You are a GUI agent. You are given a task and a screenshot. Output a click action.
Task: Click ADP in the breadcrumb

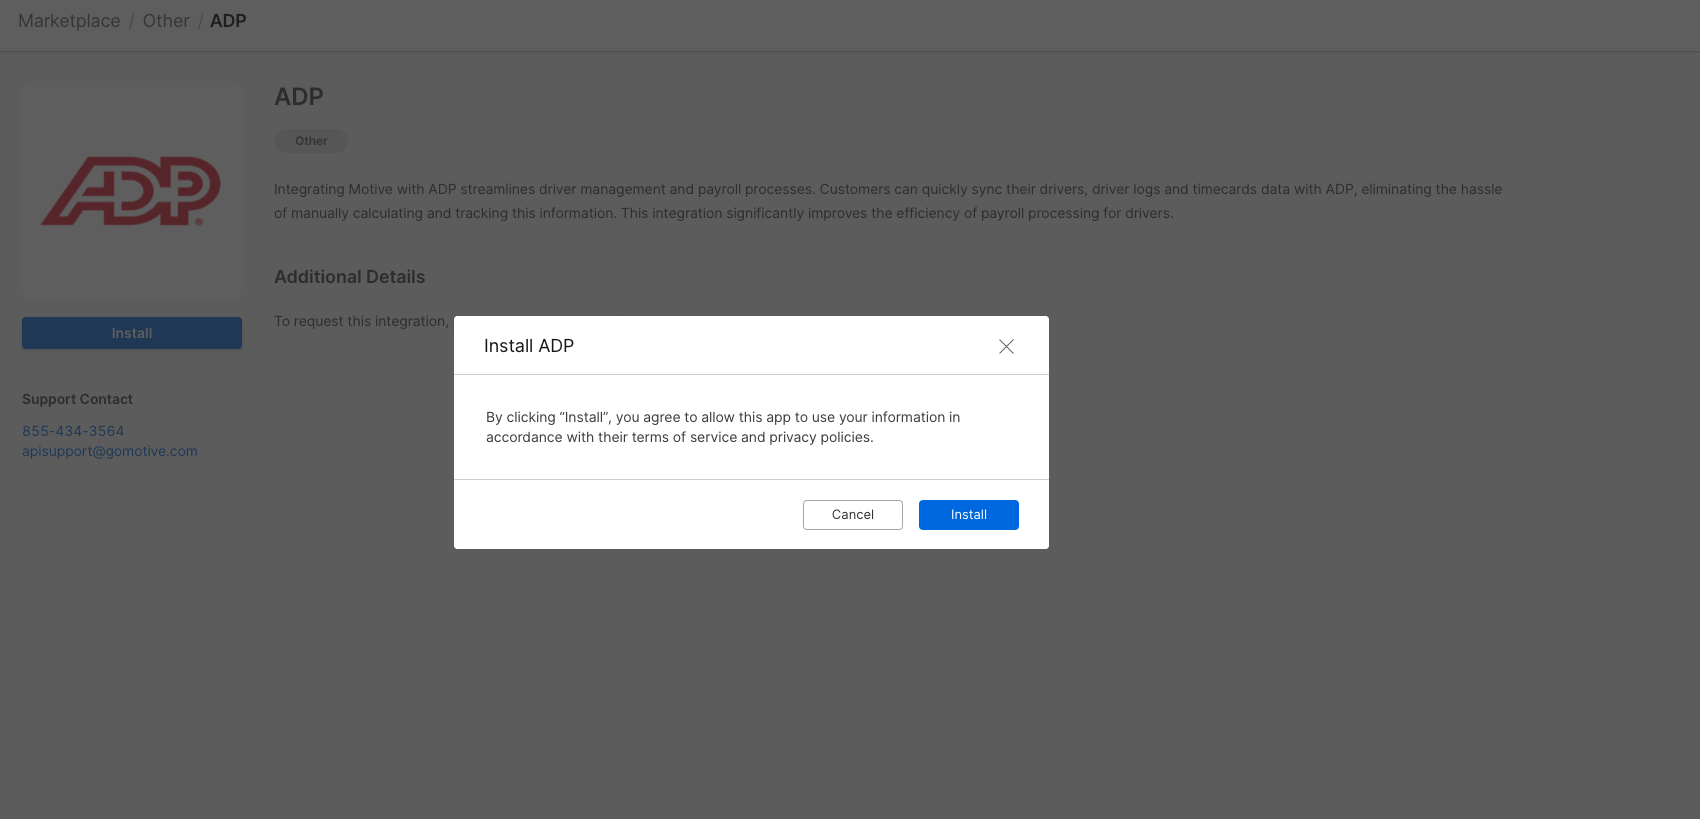point(228,21)
